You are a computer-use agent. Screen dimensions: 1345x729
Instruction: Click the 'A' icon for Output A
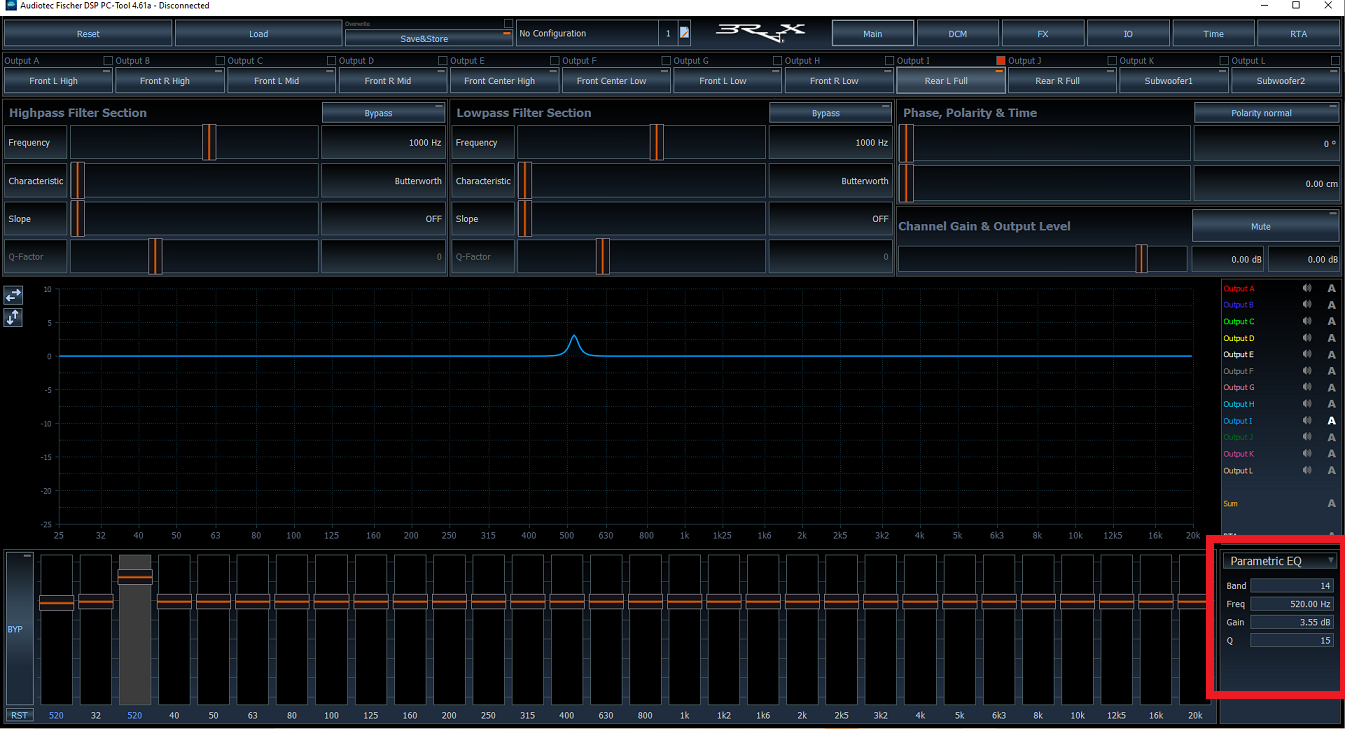coord(1331,288)
